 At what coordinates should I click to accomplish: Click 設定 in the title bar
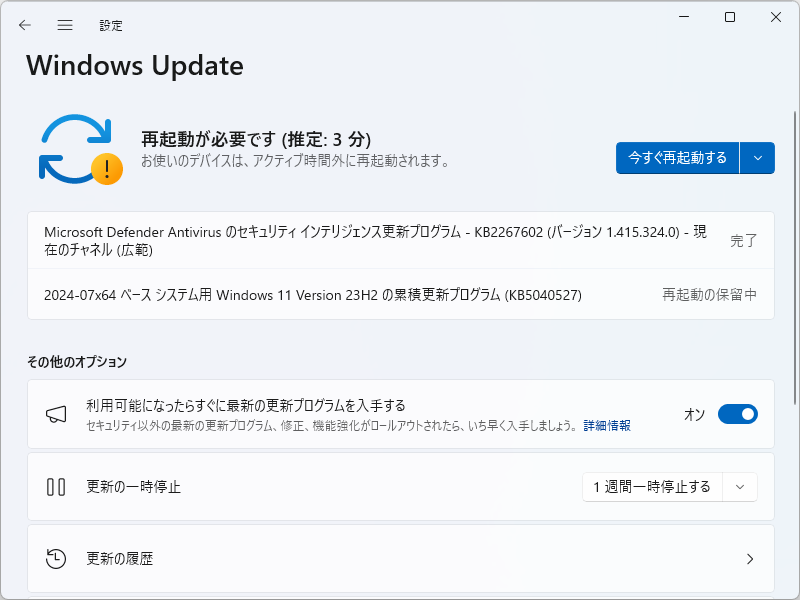click(112, 25)
